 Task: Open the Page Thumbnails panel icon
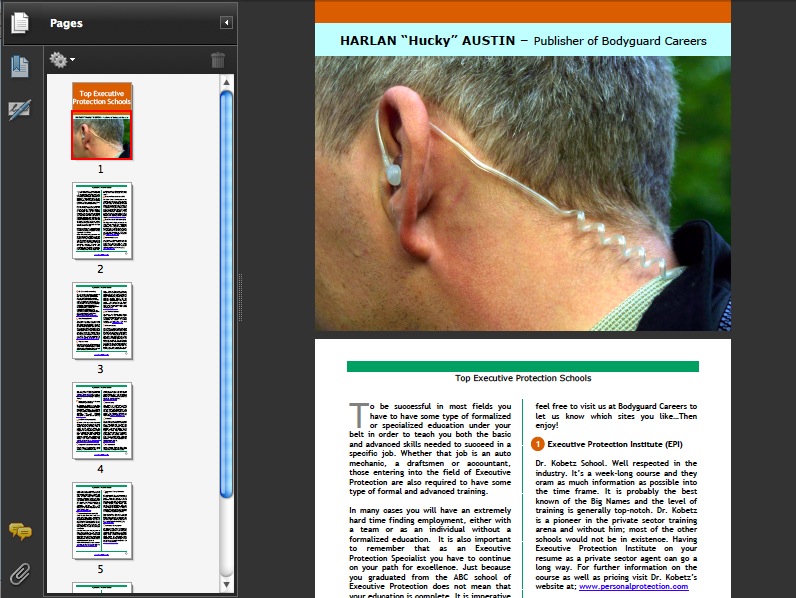pyautogui.click(x=20, y=23)
